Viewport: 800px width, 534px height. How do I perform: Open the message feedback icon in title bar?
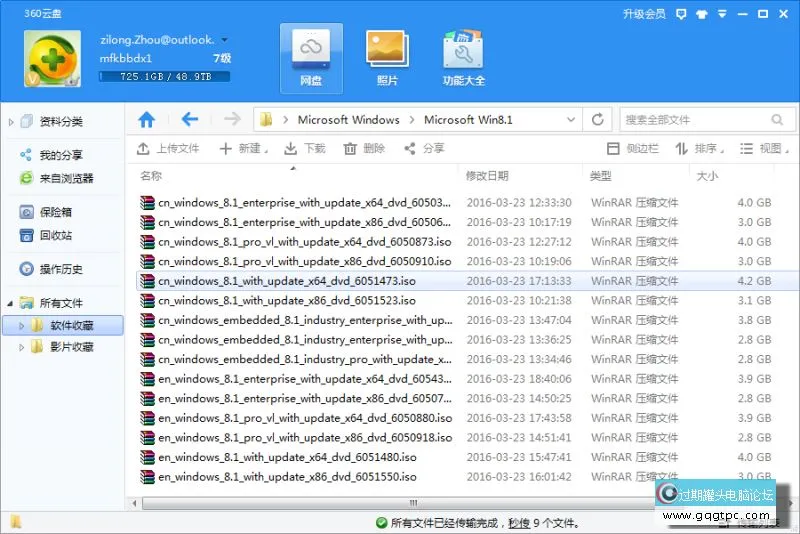(x=681, y=14)
